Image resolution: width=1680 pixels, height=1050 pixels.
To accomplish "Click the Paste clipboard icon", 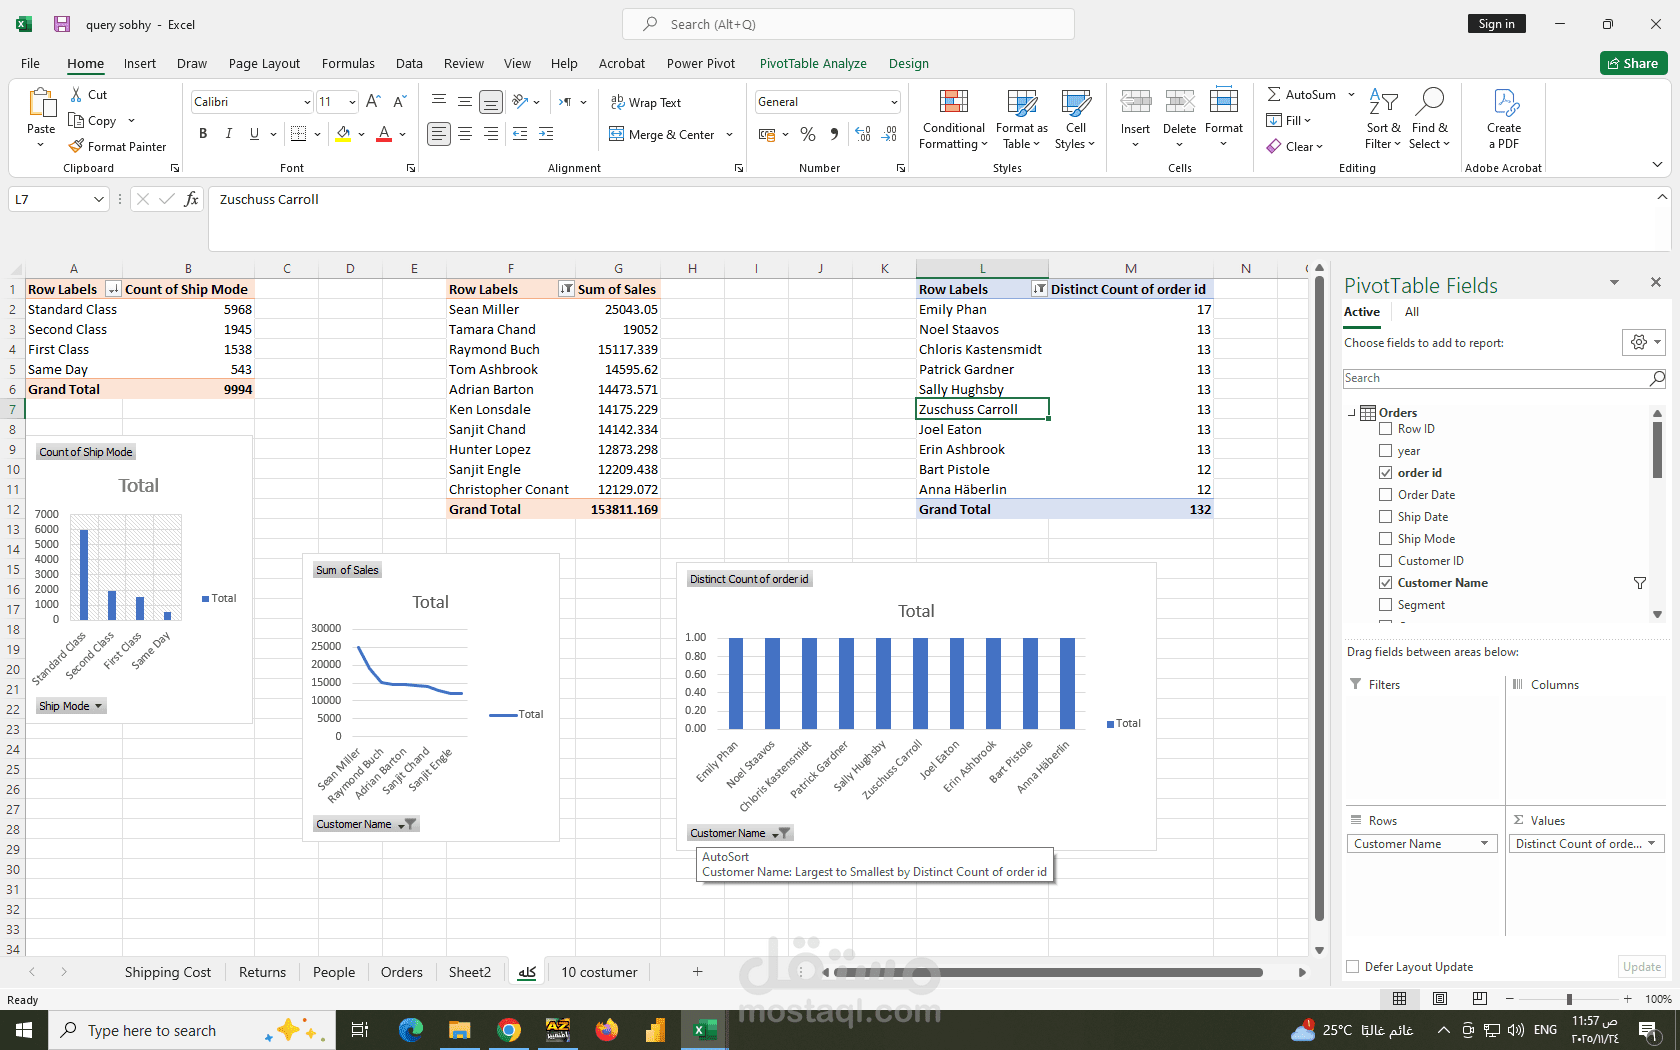I will [41, 103].
